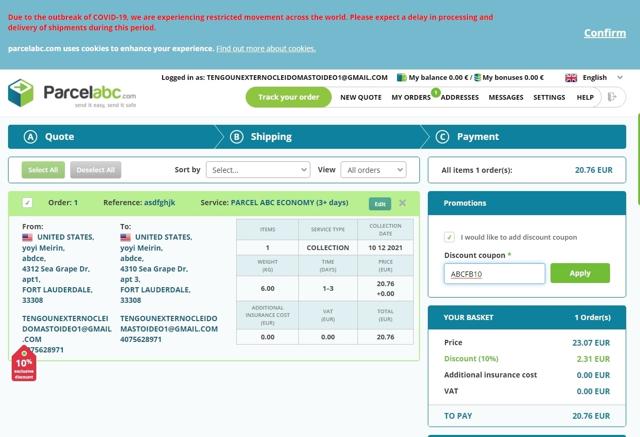Click the UK flag language icon
This screenshot has height=437, width=640.
[571, 78]
